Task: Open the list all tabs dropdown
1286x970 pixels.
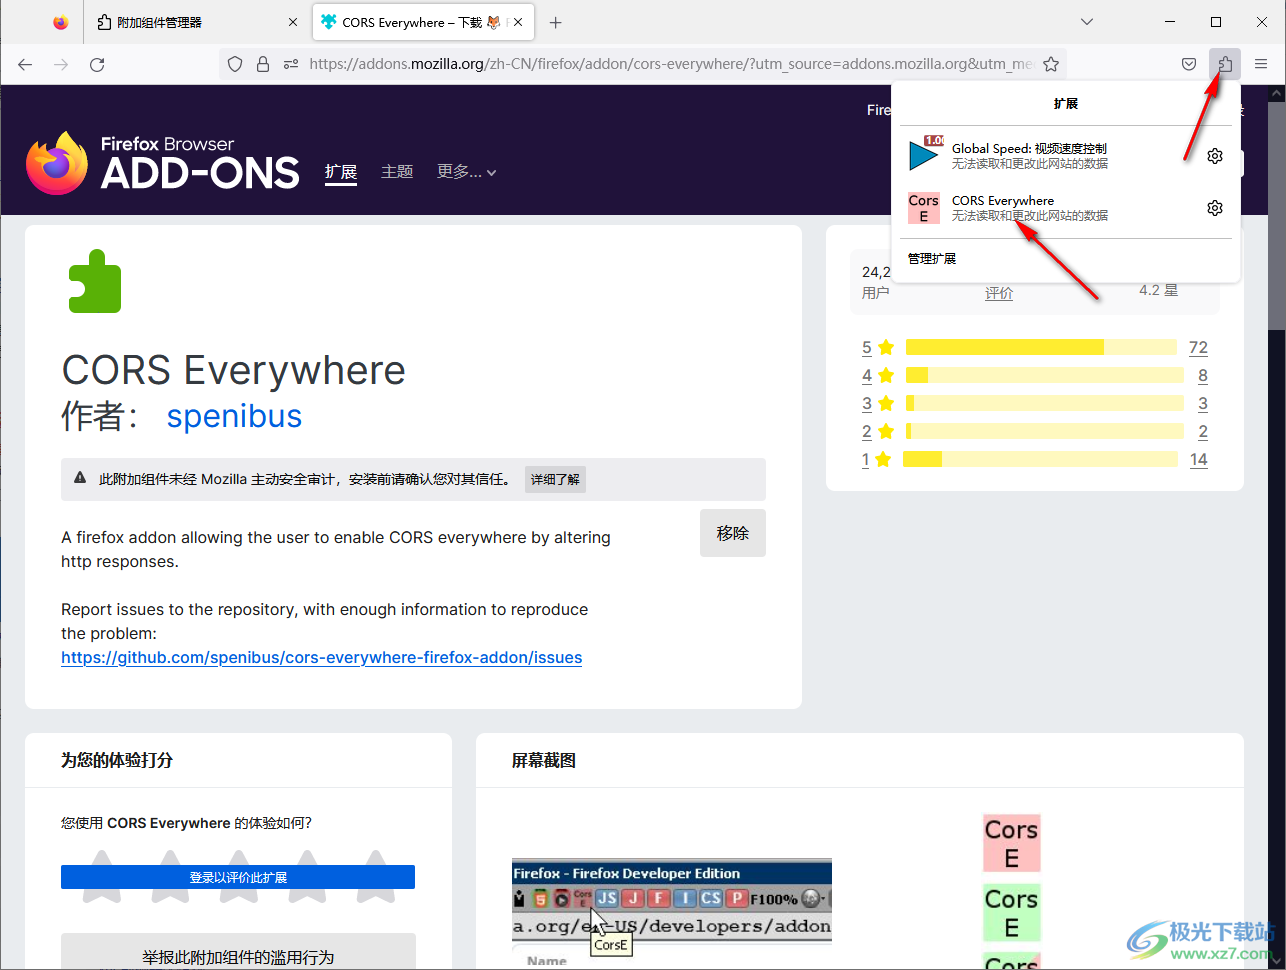Action: [1087, 22]
